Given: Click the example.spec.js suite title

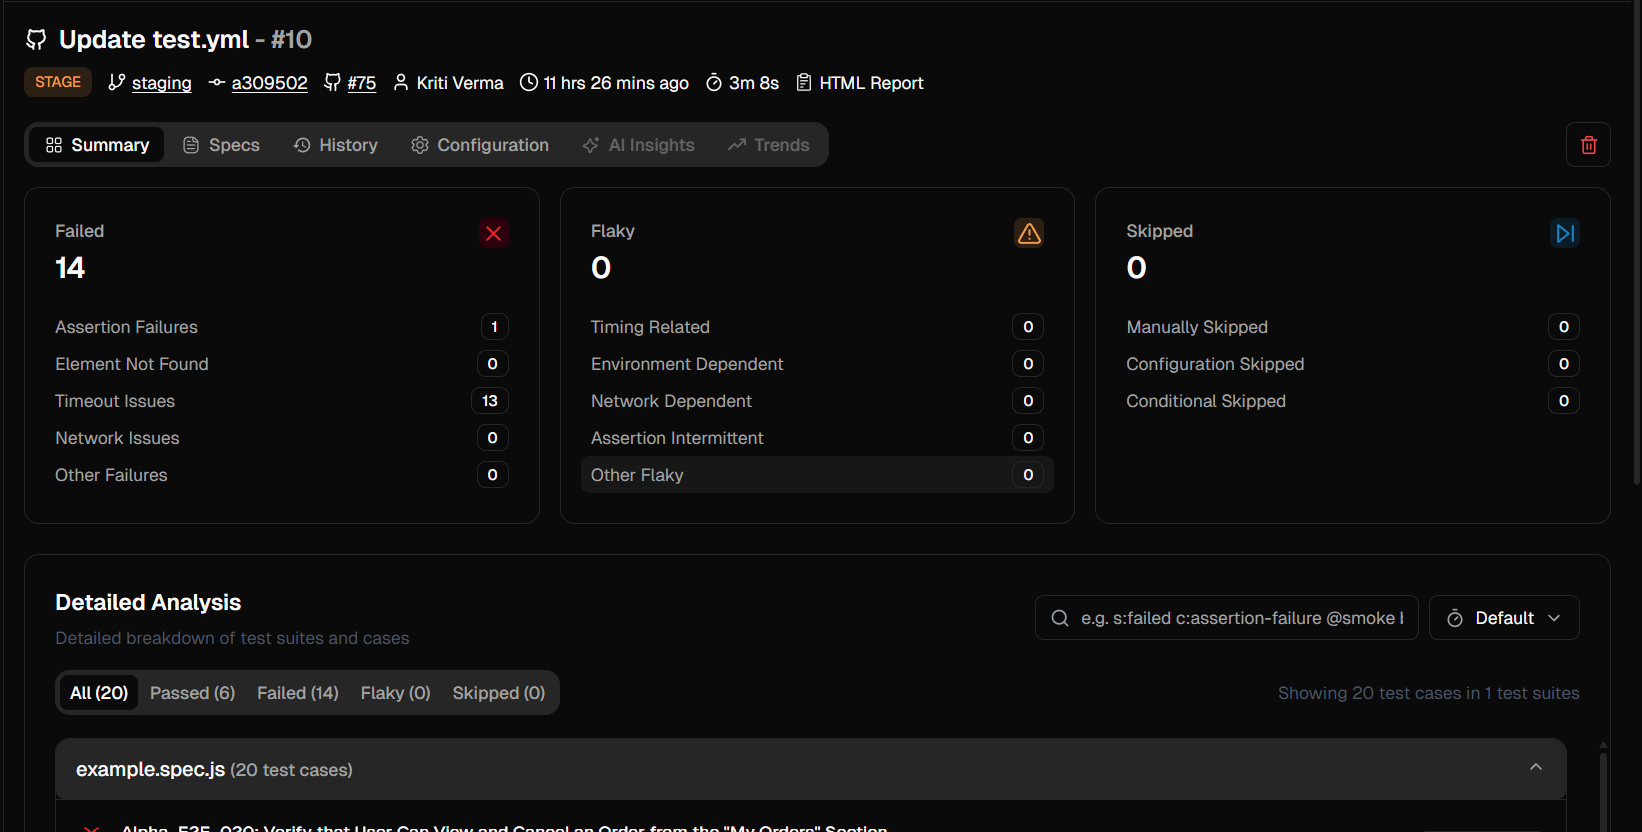Looking at the screenshot, I should (150, 769).
